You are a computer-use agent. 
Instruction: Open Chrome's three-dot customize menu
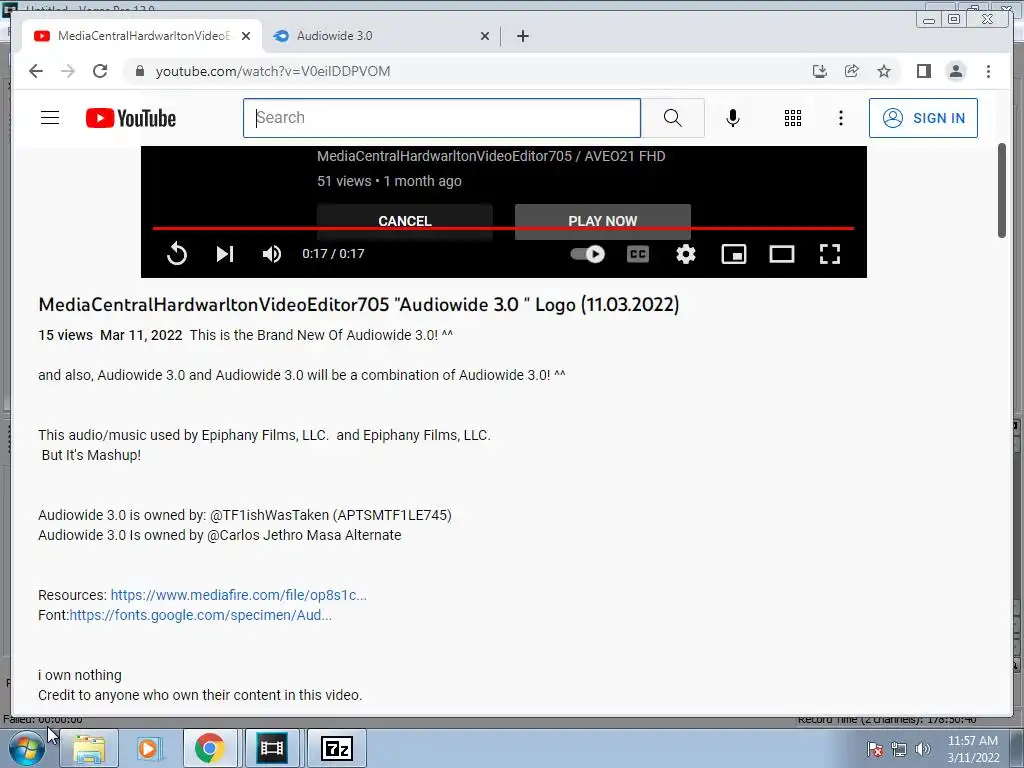[988, 71]
